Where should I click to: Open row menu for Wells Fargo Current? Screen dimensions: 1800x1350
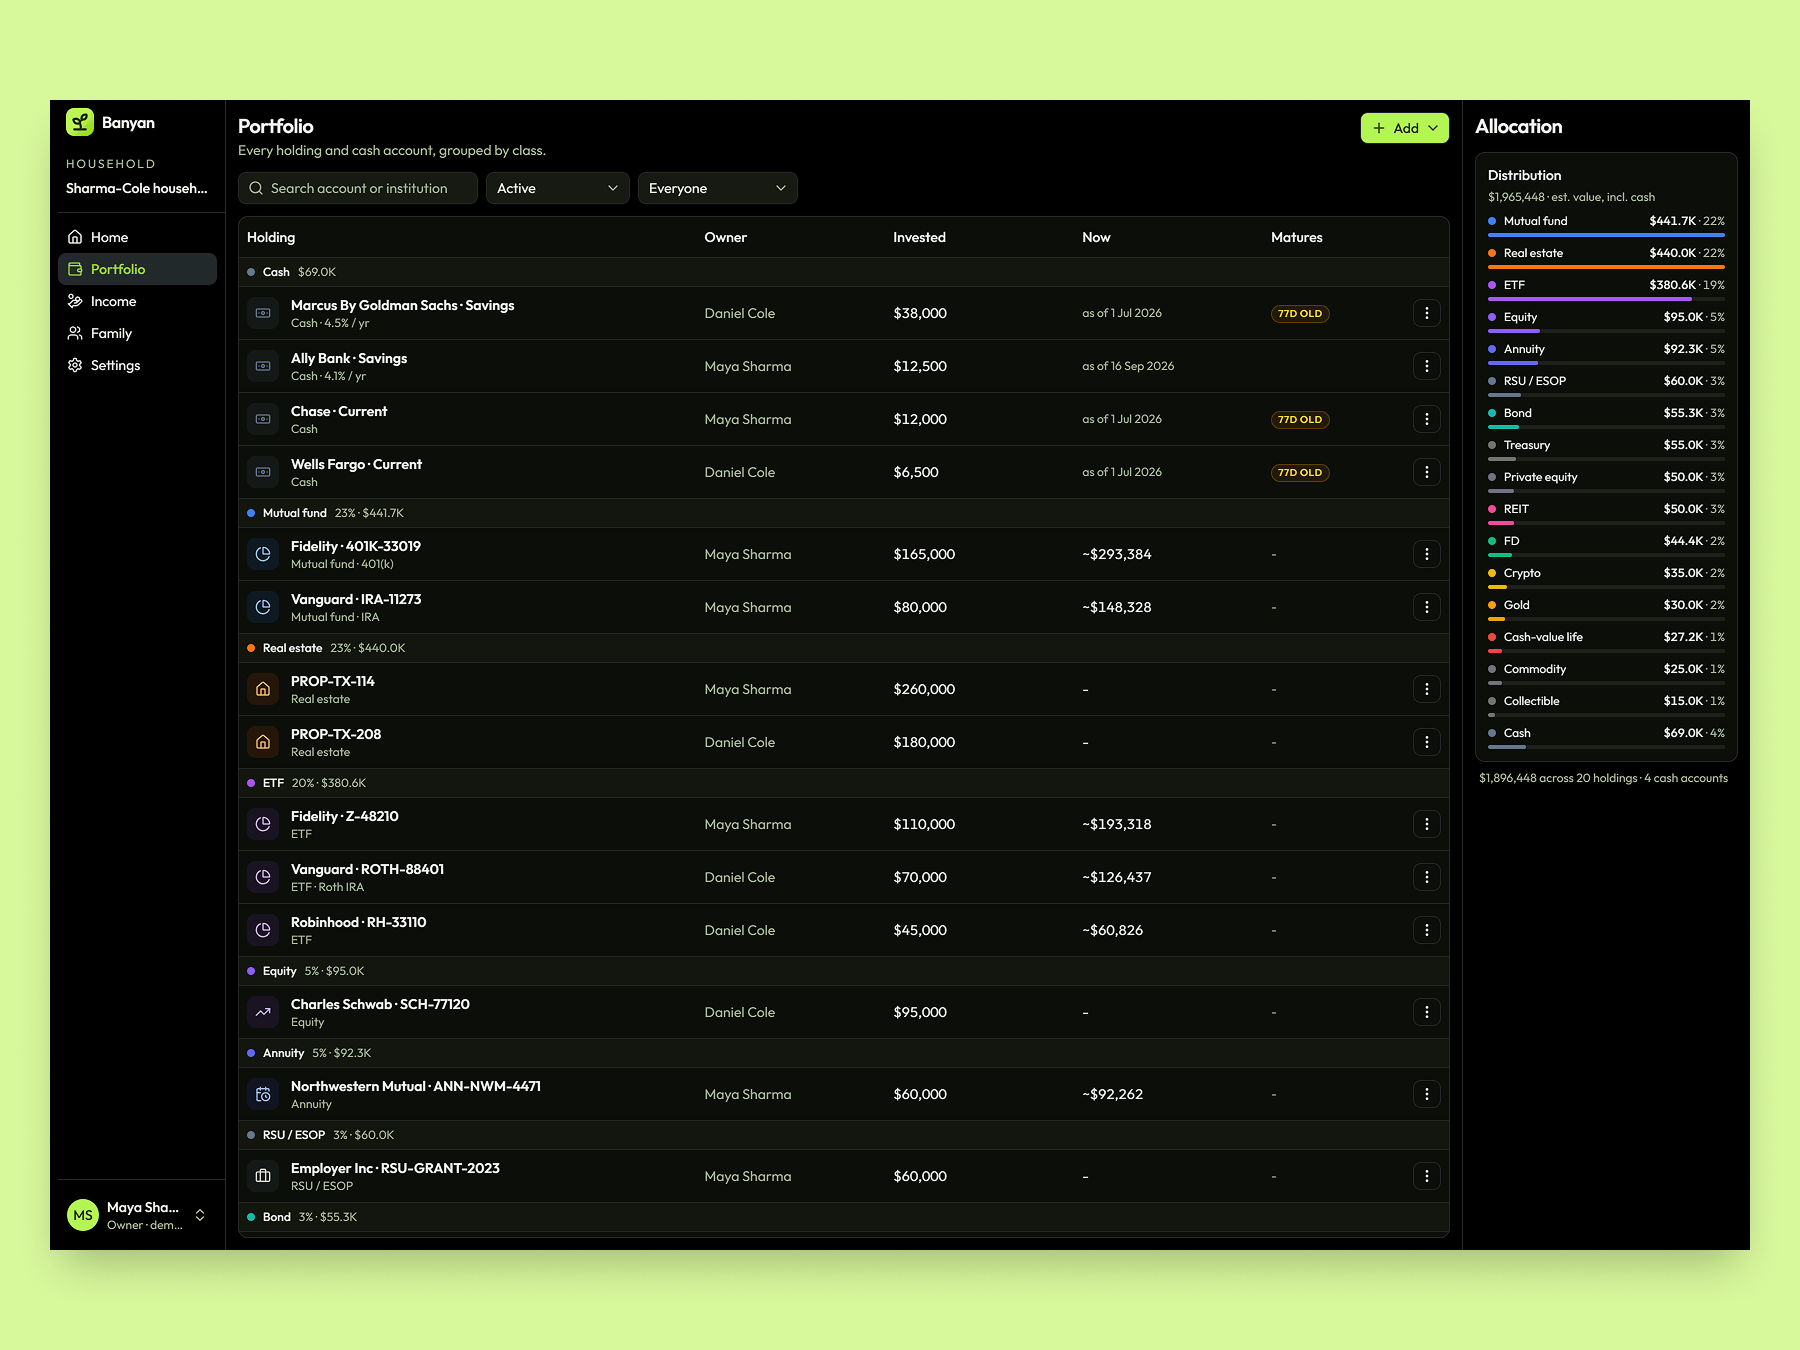[1427, 472]
